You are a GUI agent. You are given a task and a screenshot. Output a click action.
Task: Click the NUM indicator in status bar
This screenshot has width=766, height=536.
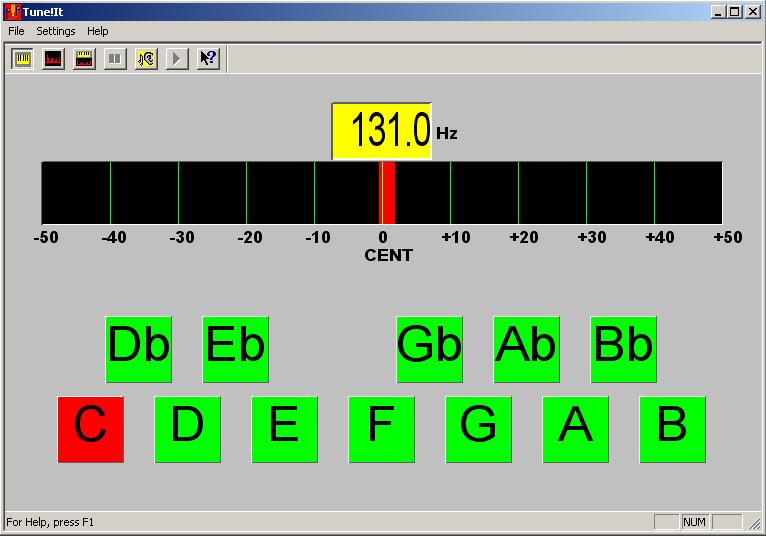pyautogui.click(x=694, y=522)
